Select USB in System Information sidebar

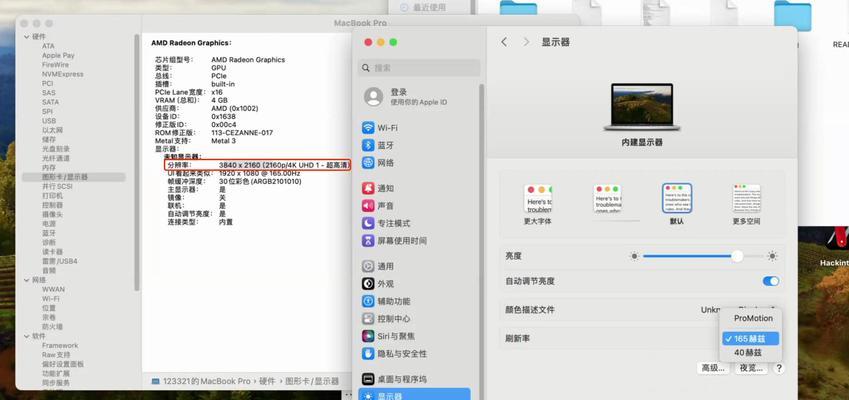tap(49, 121)
